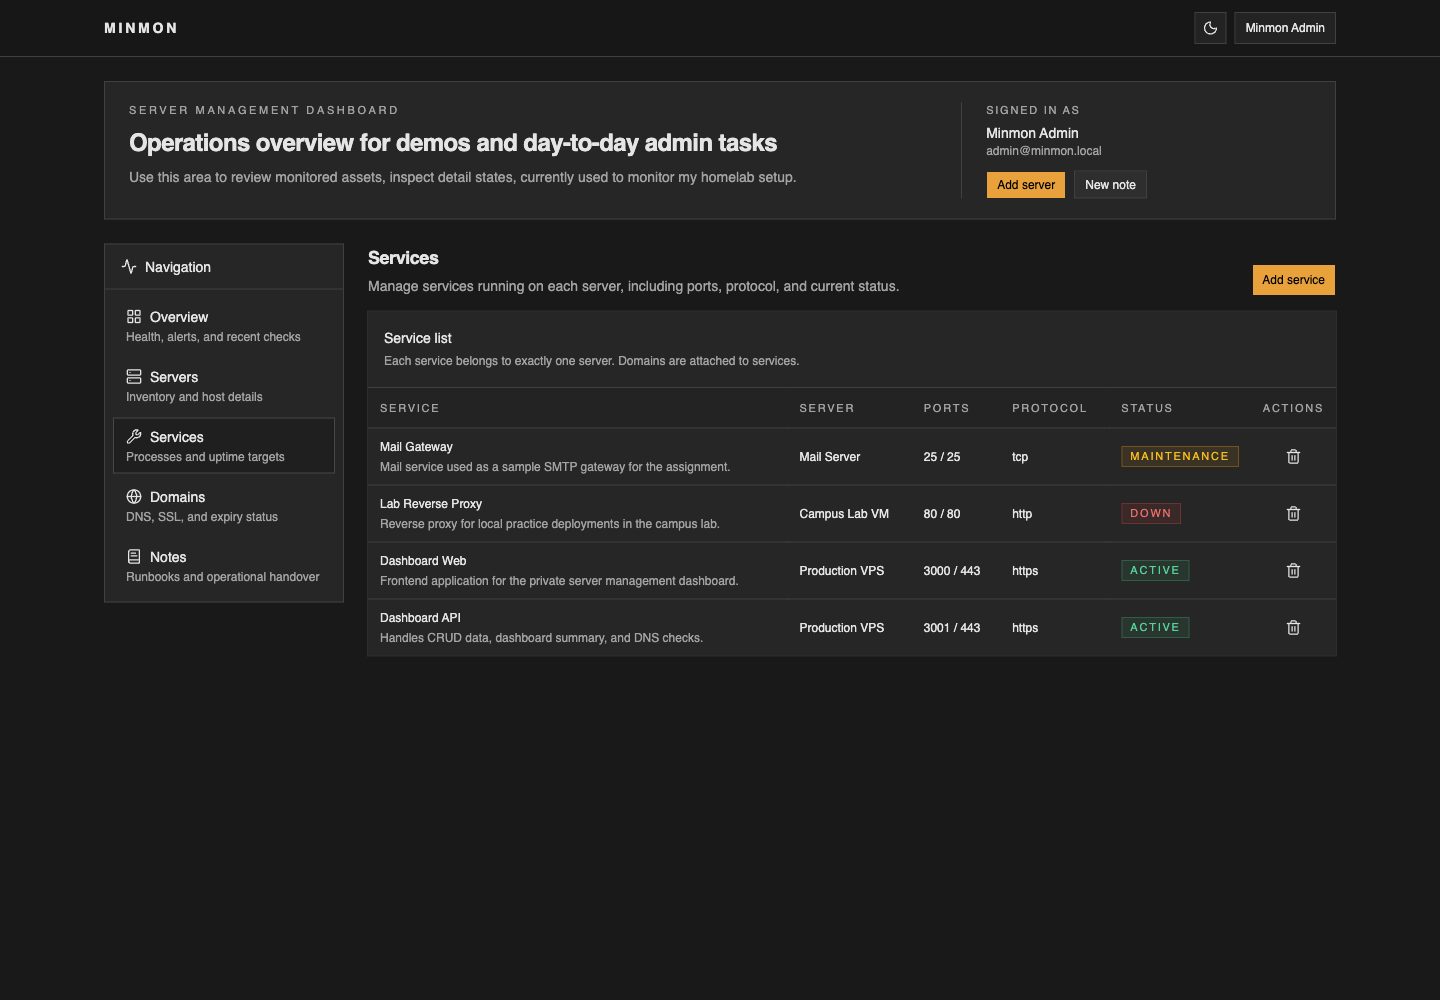Viewport: 1440px width, 1000px height.
Task: Delete the Lab Reverse Proxy service
Action: pyautogui.click(x=1293, y=513)
